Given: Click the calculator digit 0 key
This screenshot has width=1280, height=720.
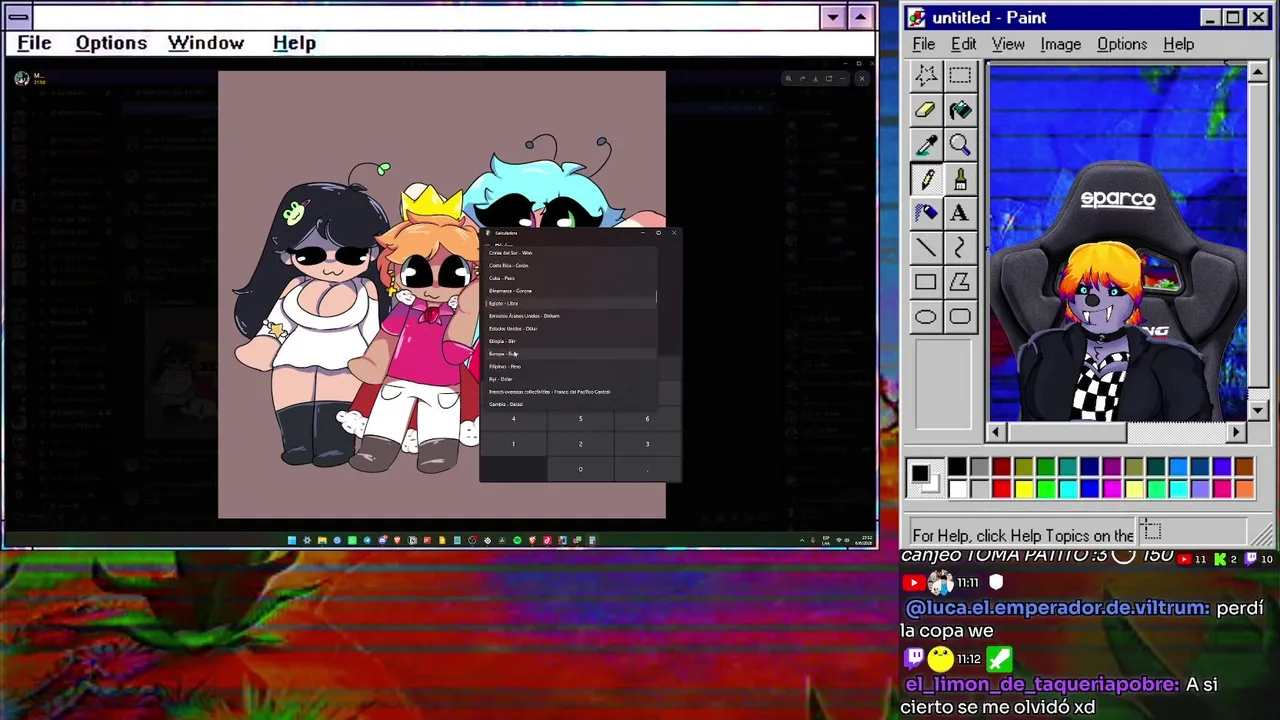Looking at the screenshot, I should click(580, 469).
